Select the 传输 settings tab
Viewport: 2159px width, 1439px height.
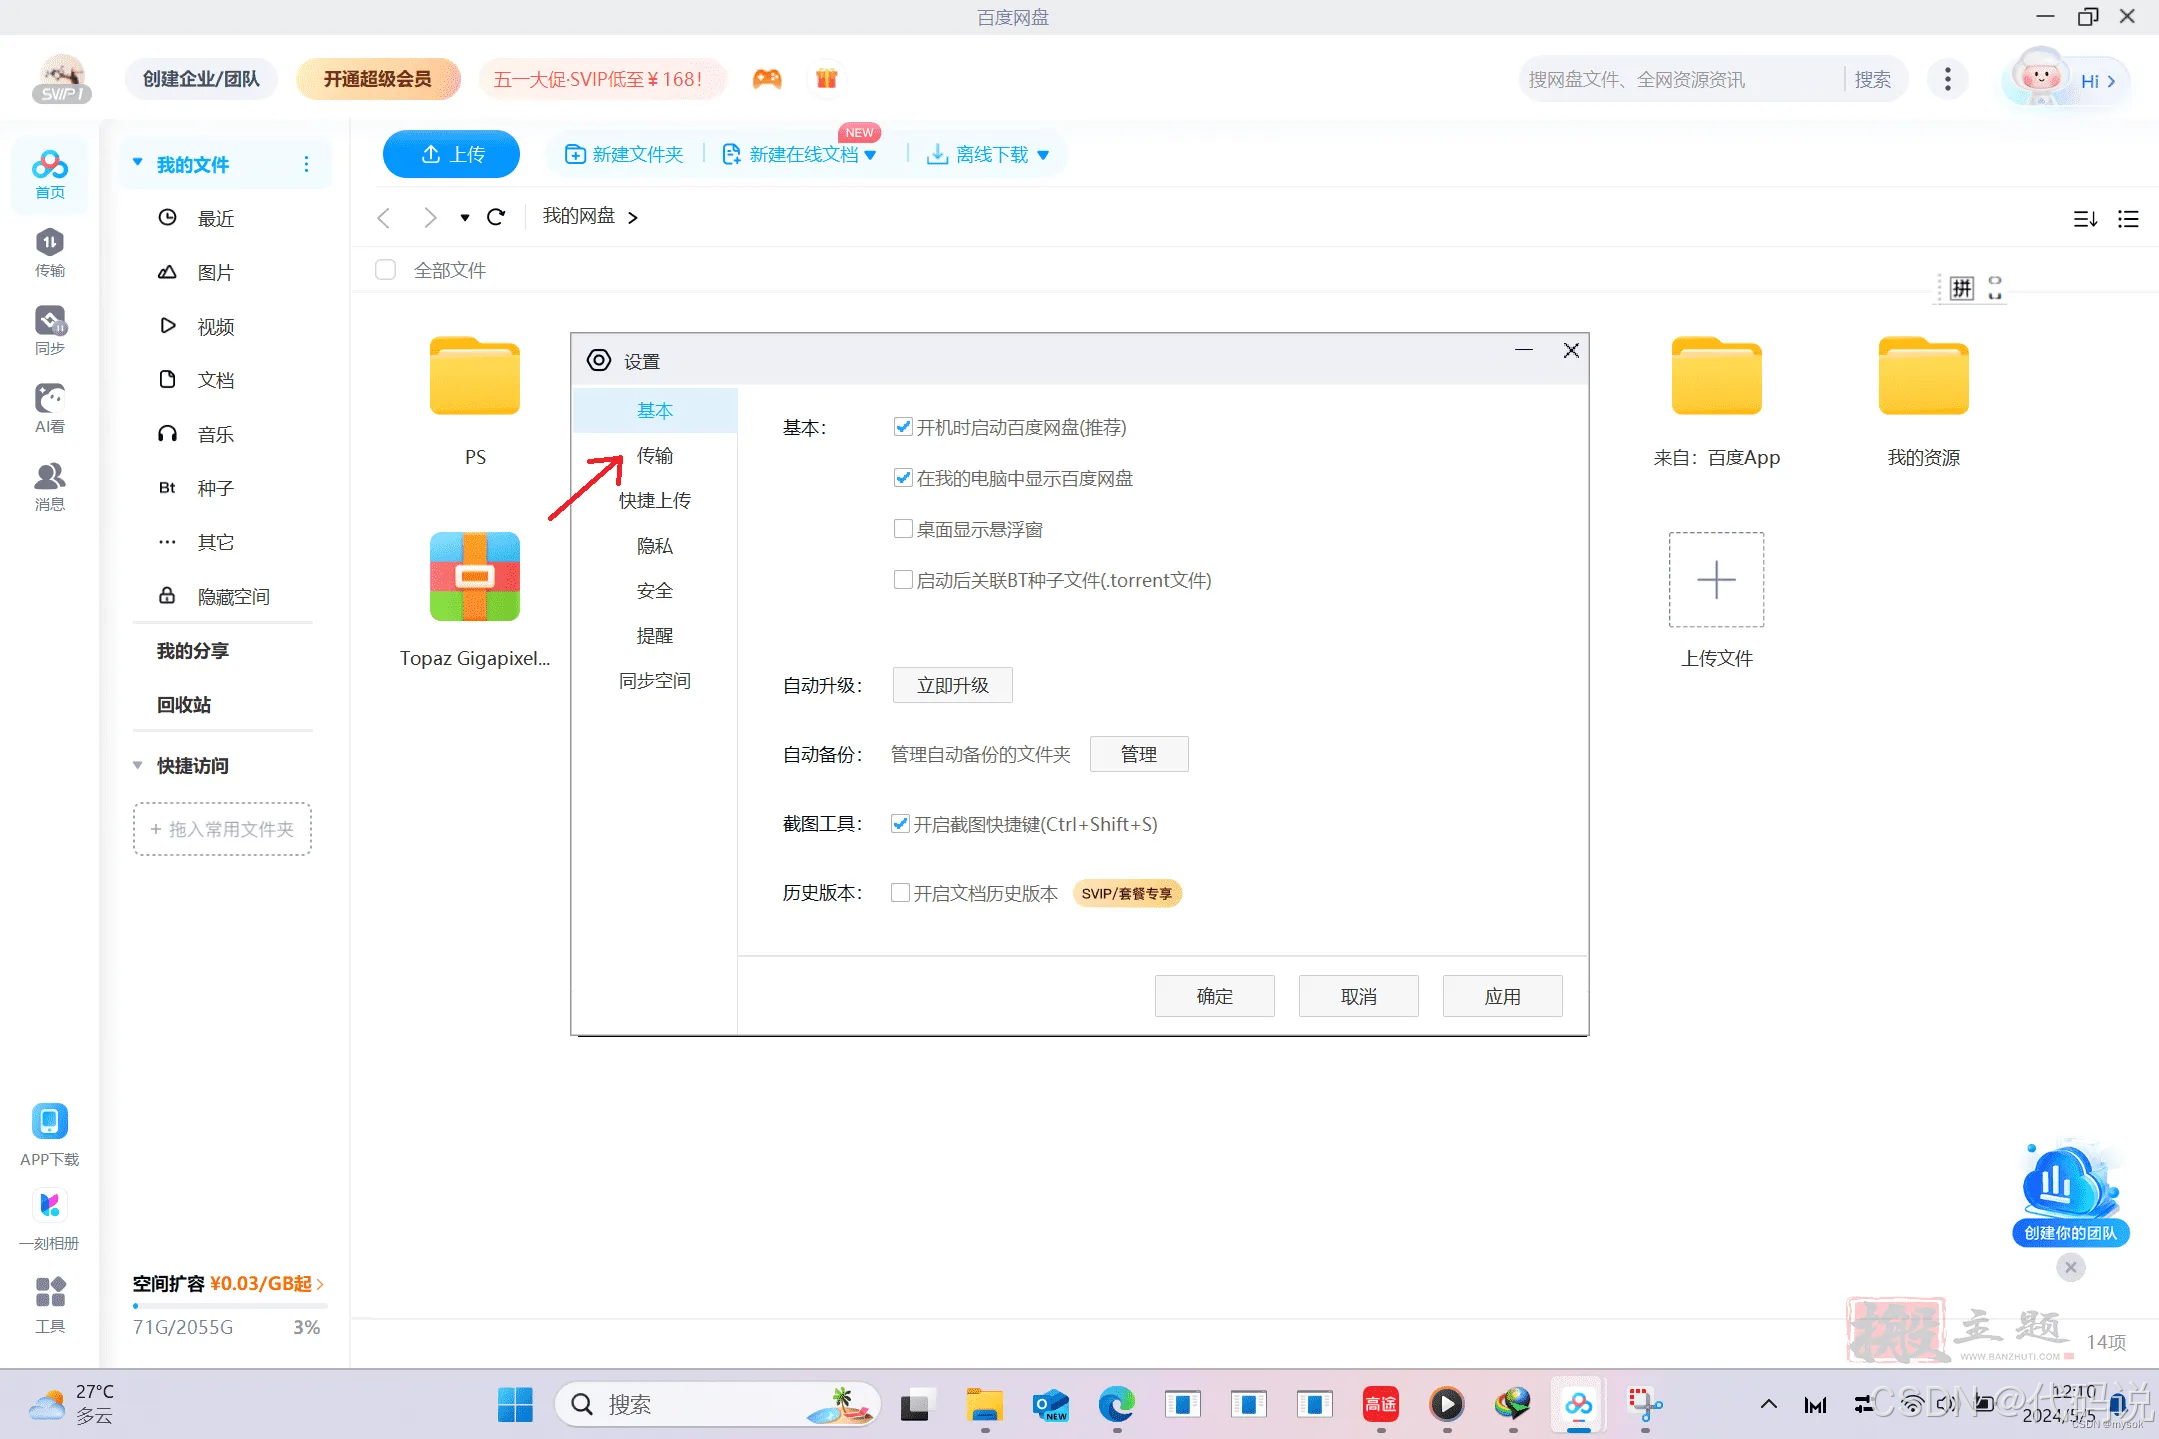point(655,455)
